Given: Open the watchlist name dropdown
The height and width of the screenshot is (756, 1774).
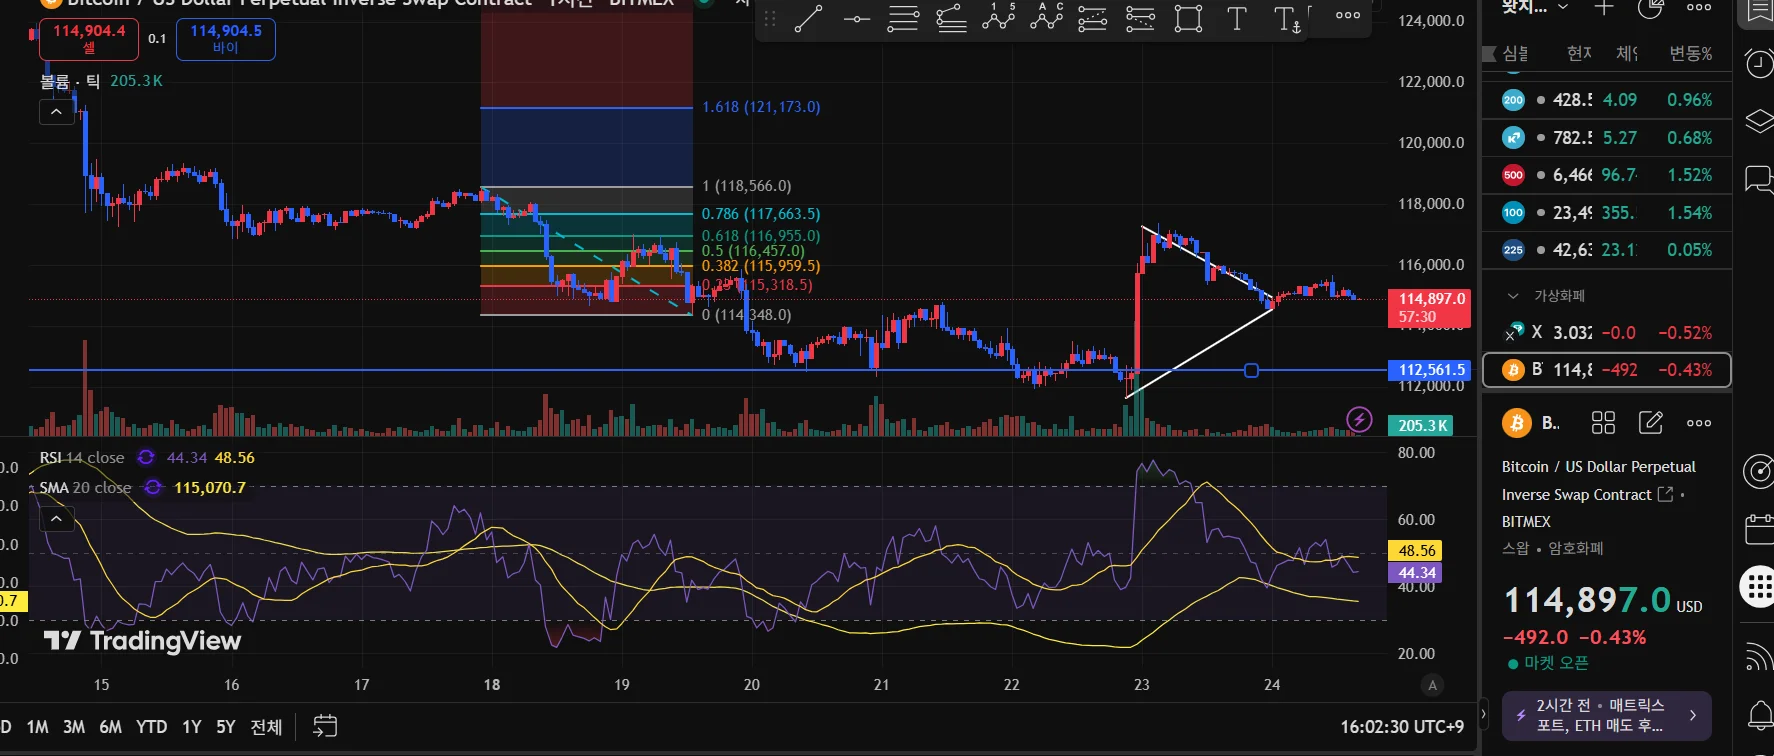Looking at the screenshot, I should [1563, 8].
